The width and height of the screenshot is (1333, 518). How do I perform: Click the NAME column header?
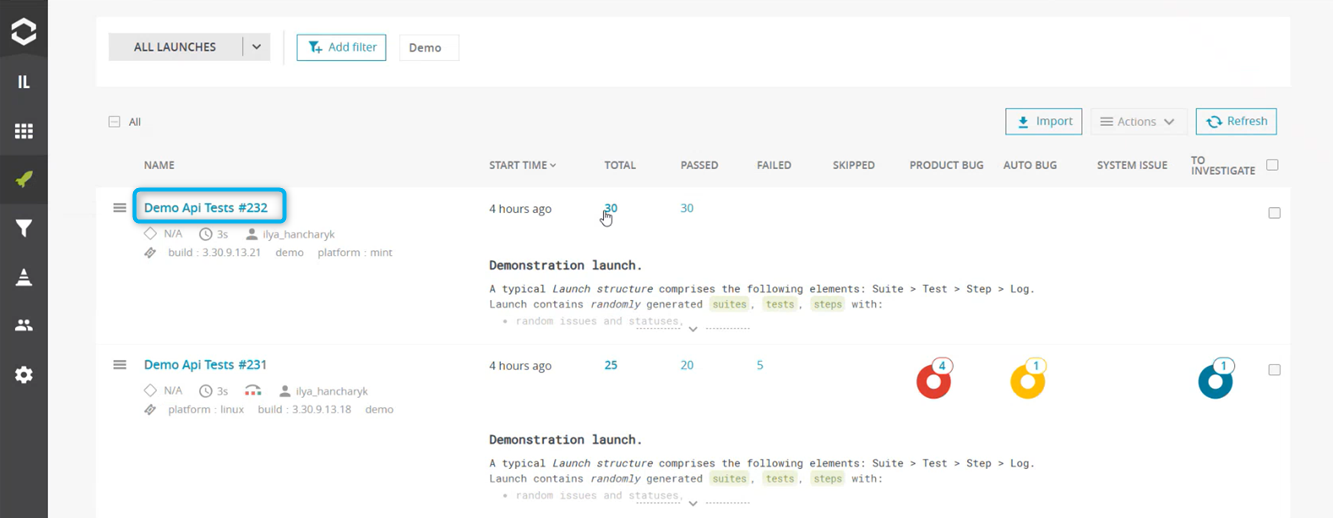159,165
